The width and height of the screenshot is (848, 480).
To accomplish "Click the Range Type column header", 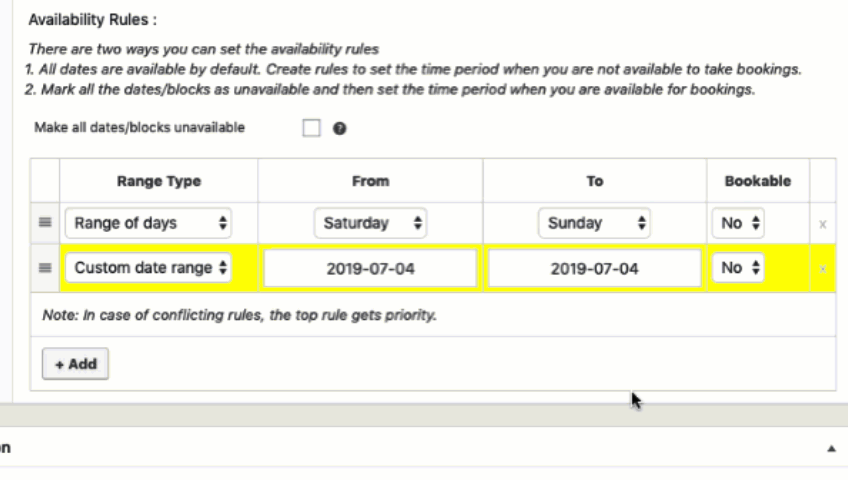I will (x=159, y=181).
